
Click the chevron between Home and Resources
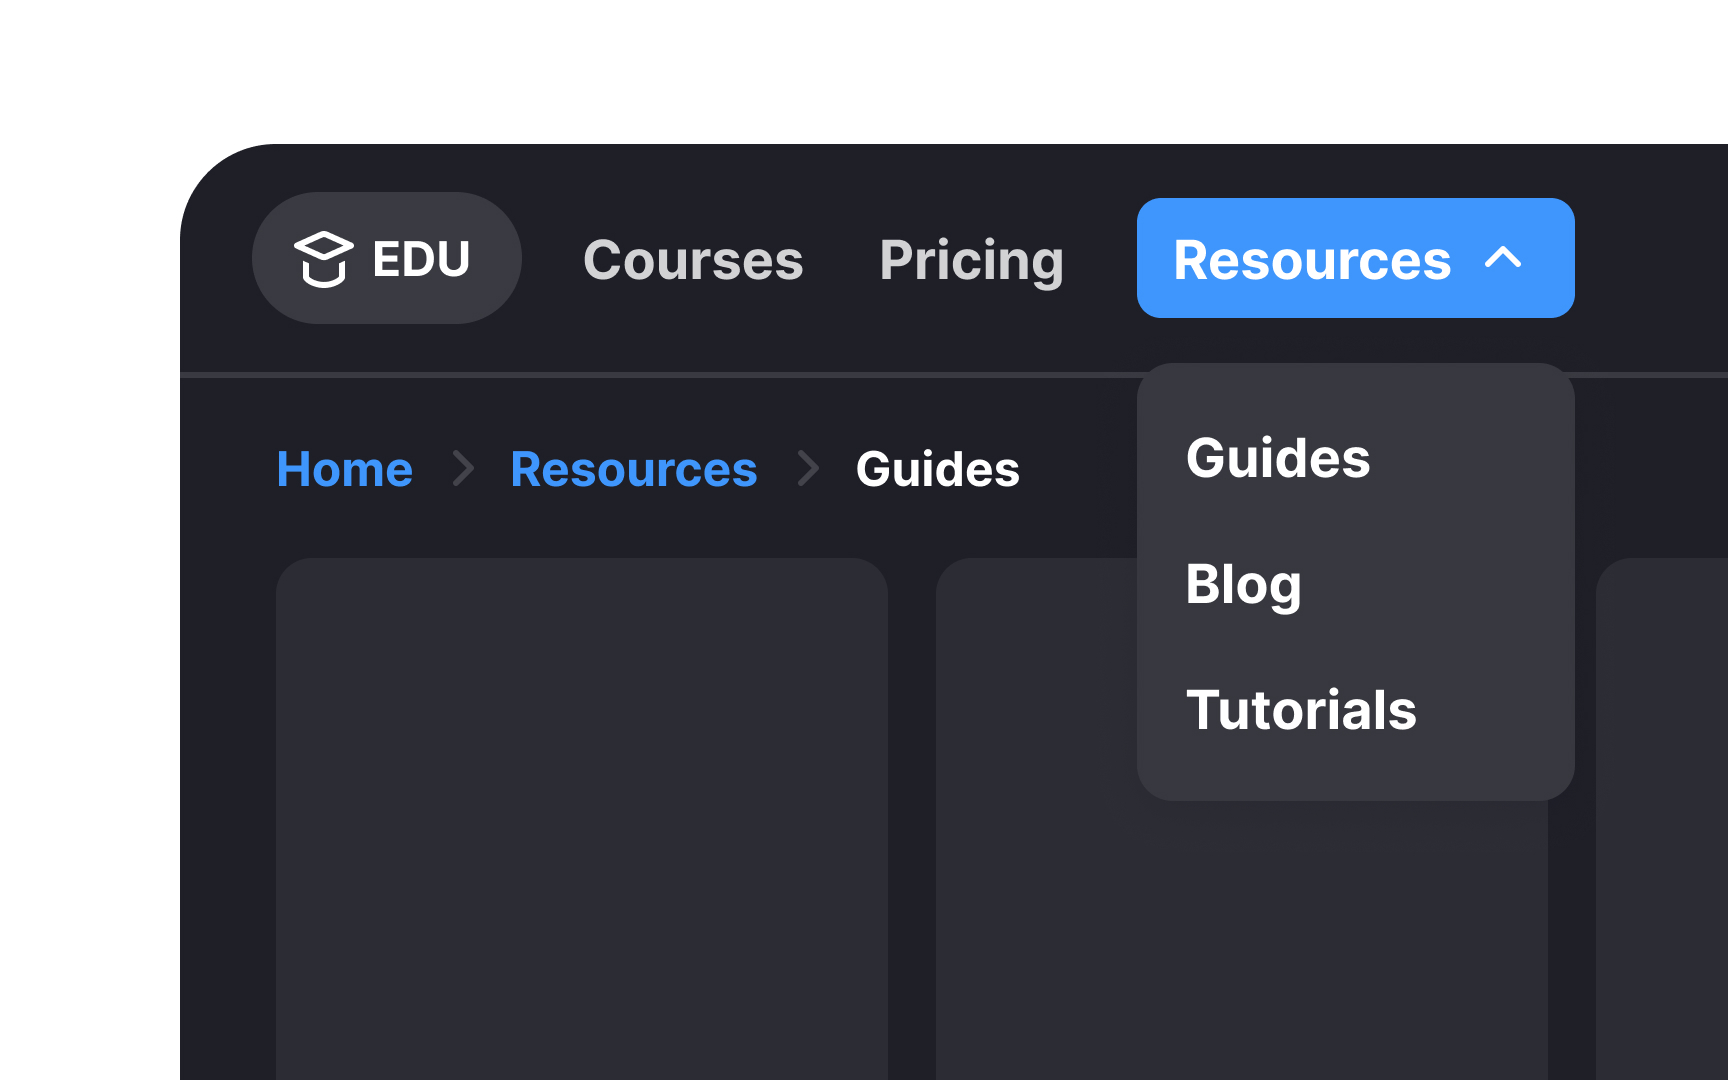[x=462, y=468]
